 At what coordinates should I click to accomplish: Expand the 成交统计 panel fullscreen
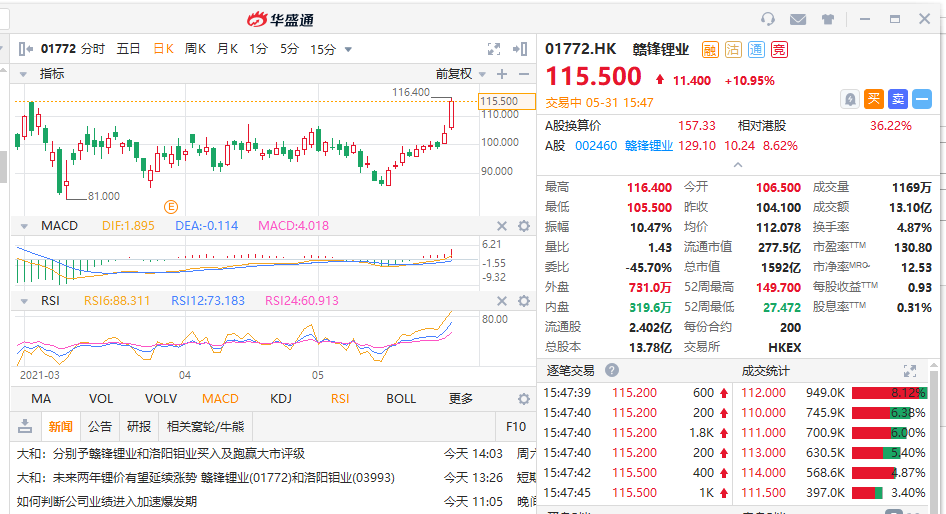(x=910, y=370)
